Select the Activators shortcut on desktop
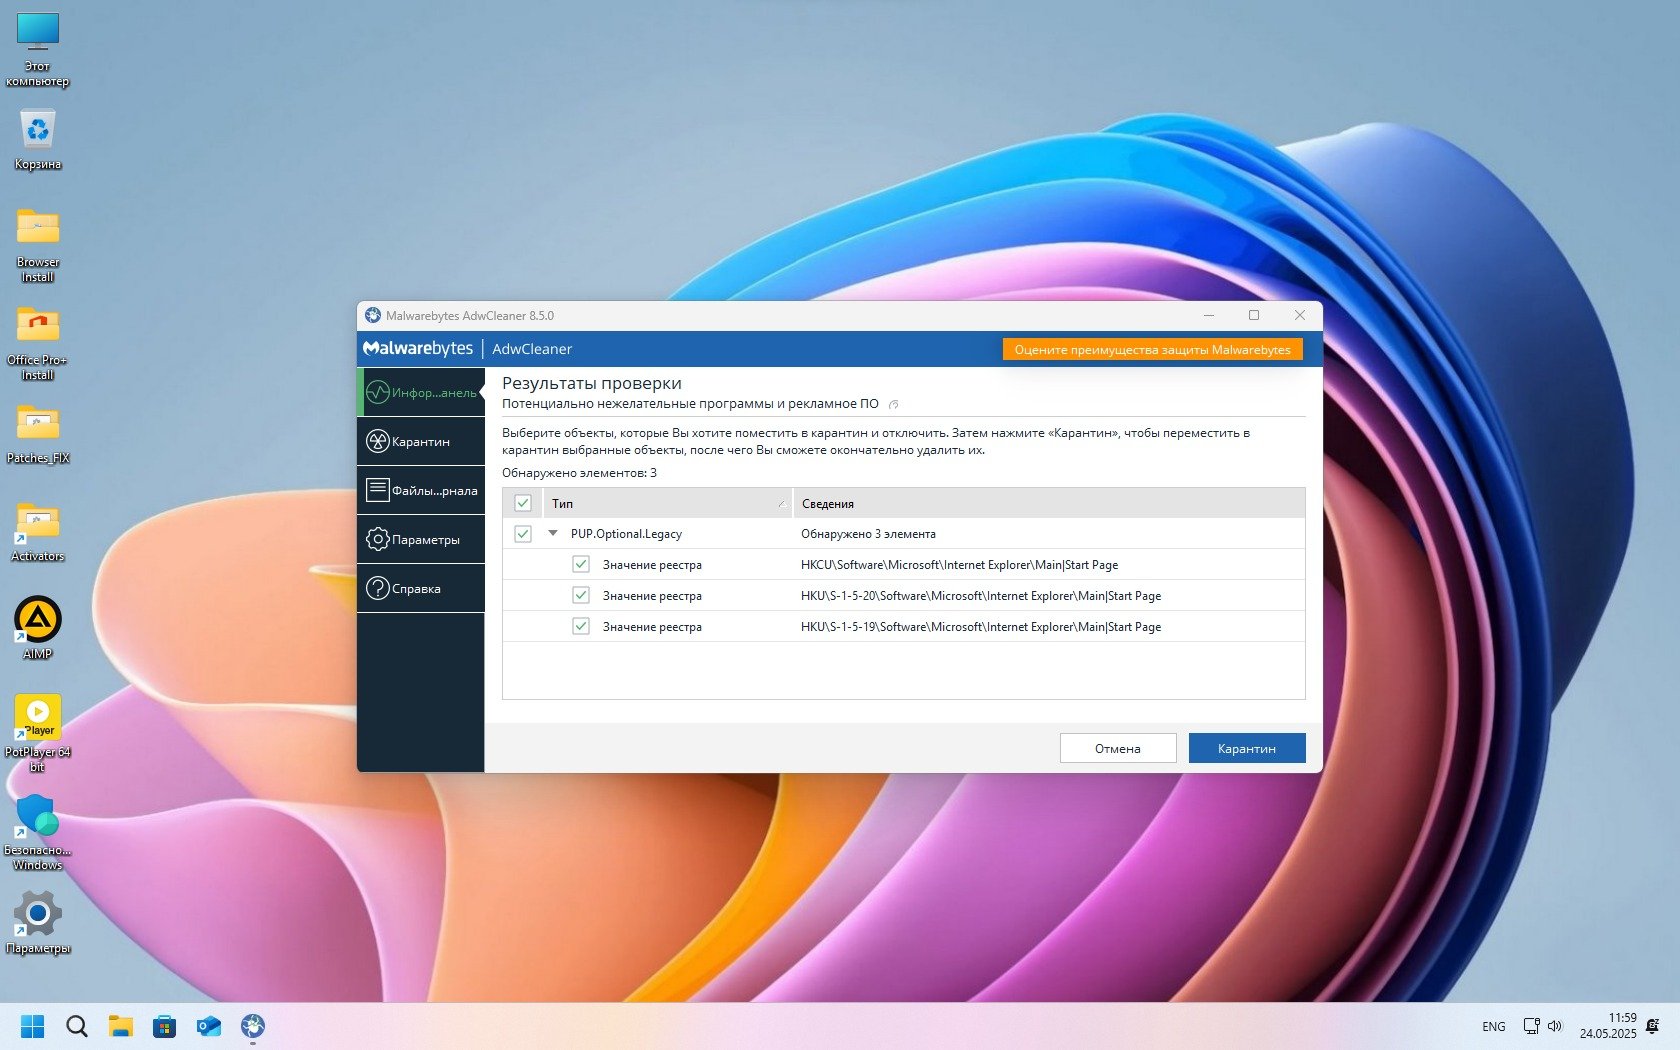The width and height of the screenshot is (1680, 1050). (38, 532)
